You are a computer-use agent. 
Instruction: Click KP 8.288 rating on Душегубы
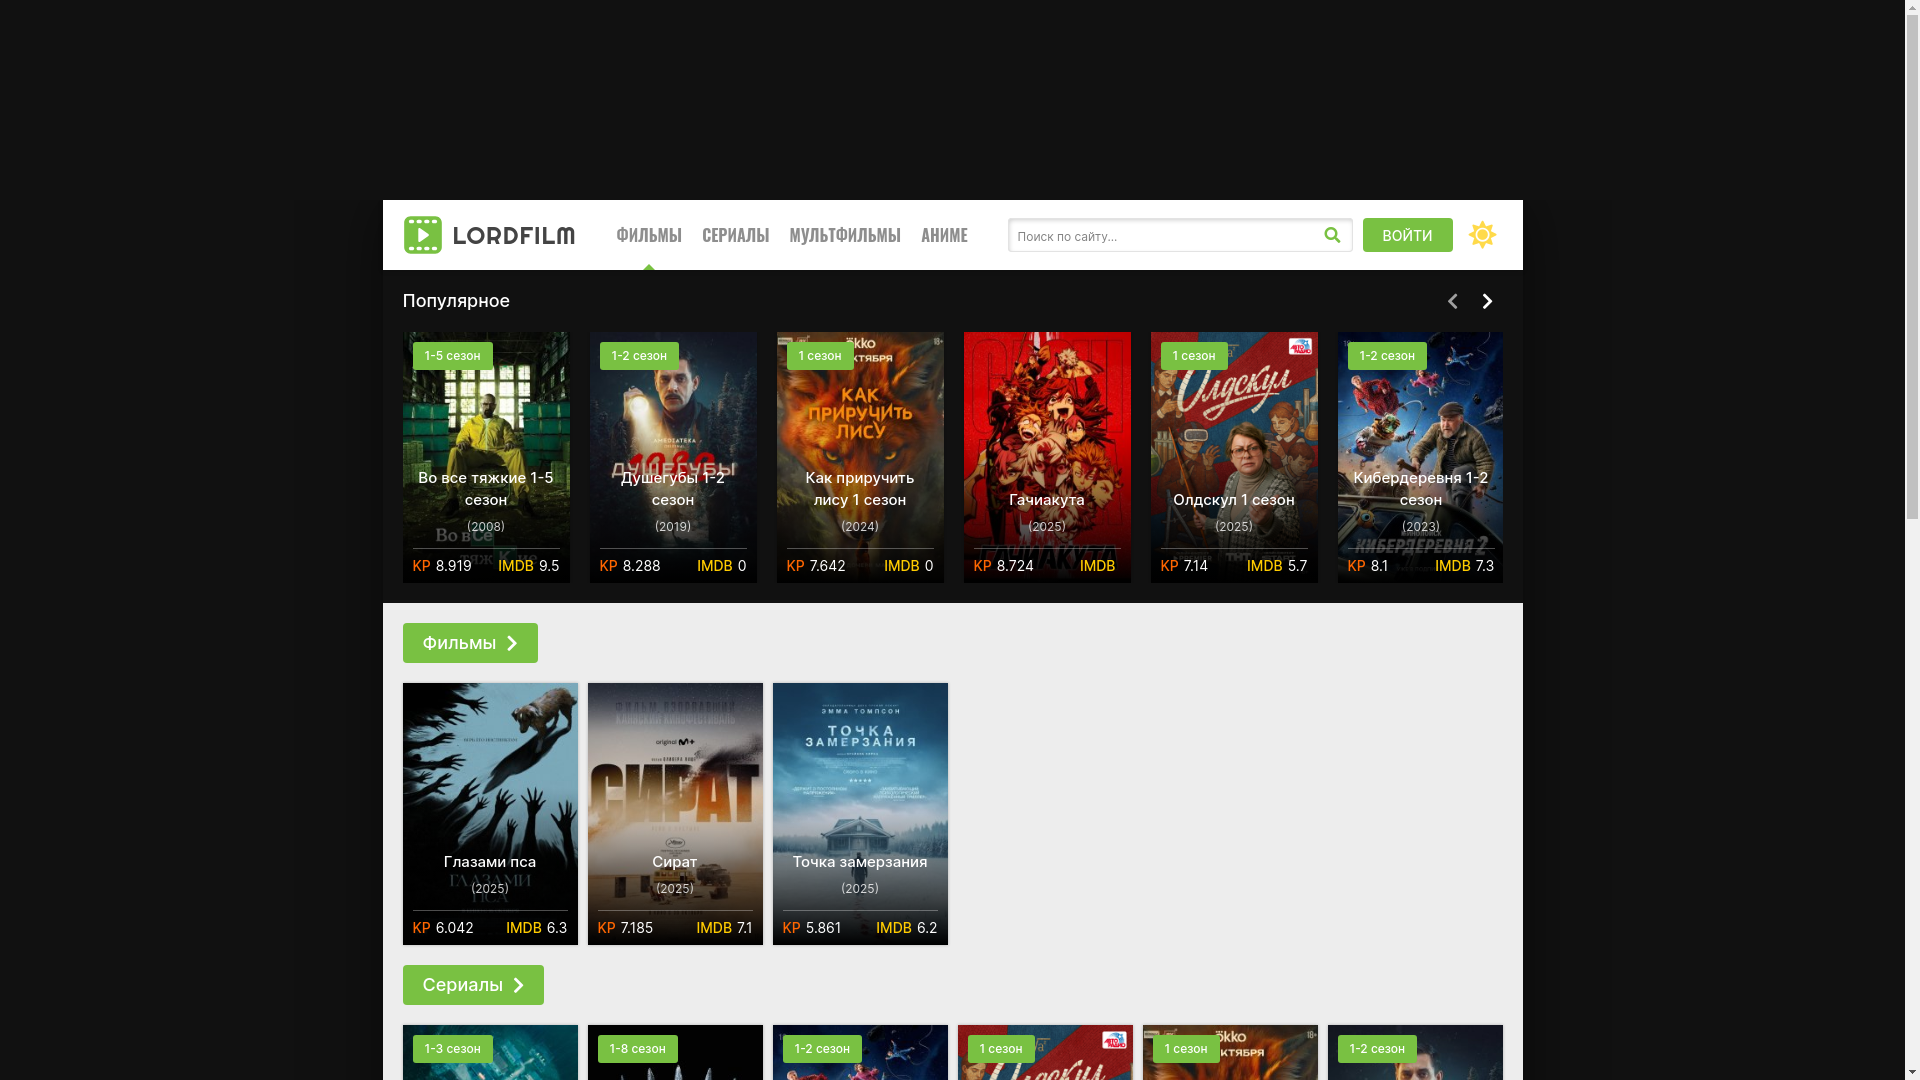[x=630, y=566]
